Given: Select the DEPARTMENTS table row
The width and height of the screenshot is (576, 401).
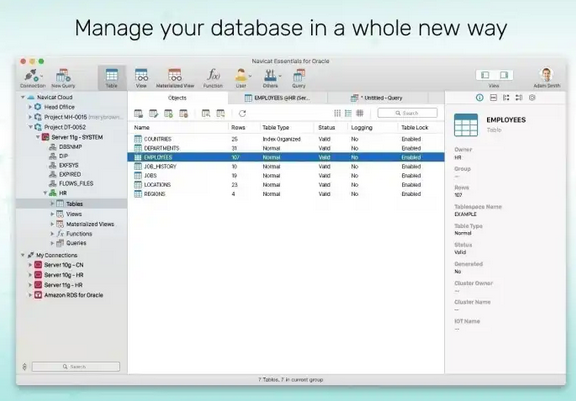Looking at the screenshot, I should click(286, 148).
